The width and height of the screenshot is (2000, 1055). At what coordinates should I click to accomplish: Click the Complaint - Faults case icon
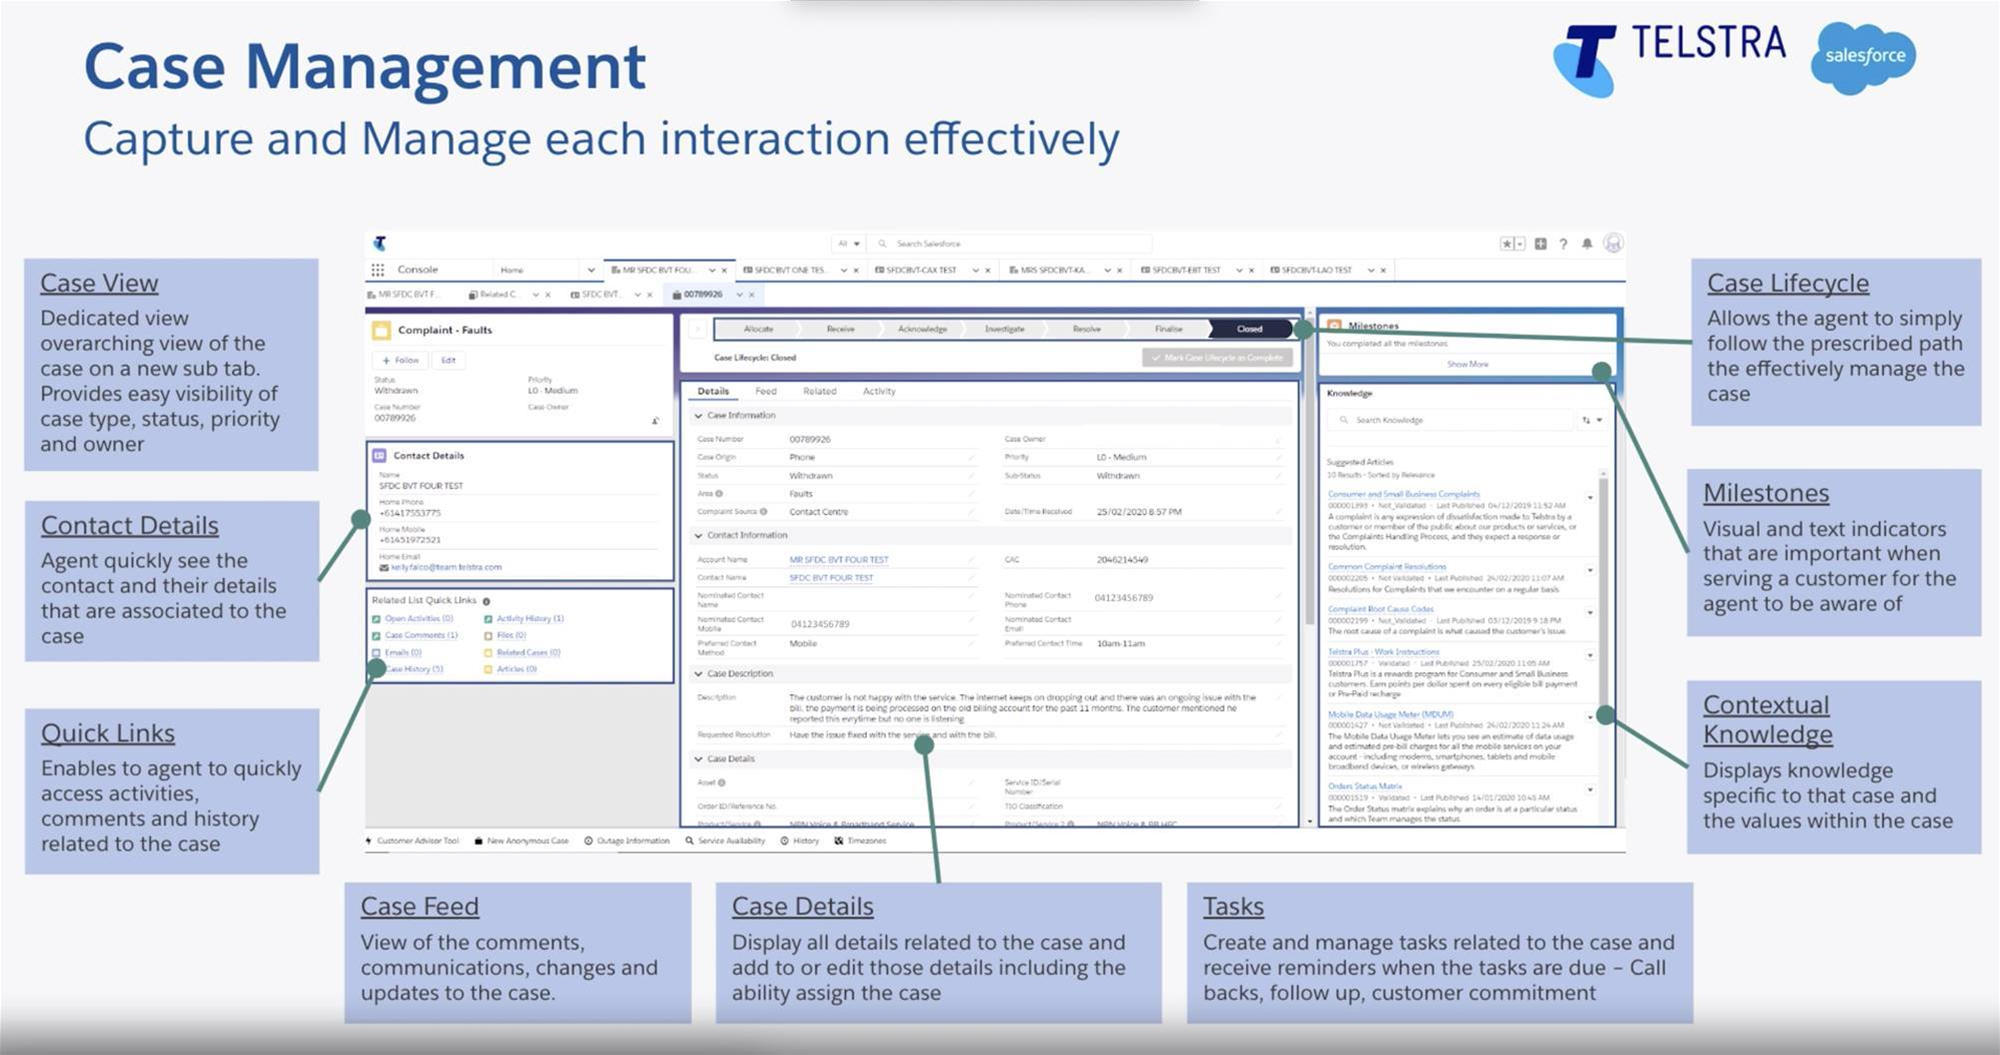click(381, 330)
